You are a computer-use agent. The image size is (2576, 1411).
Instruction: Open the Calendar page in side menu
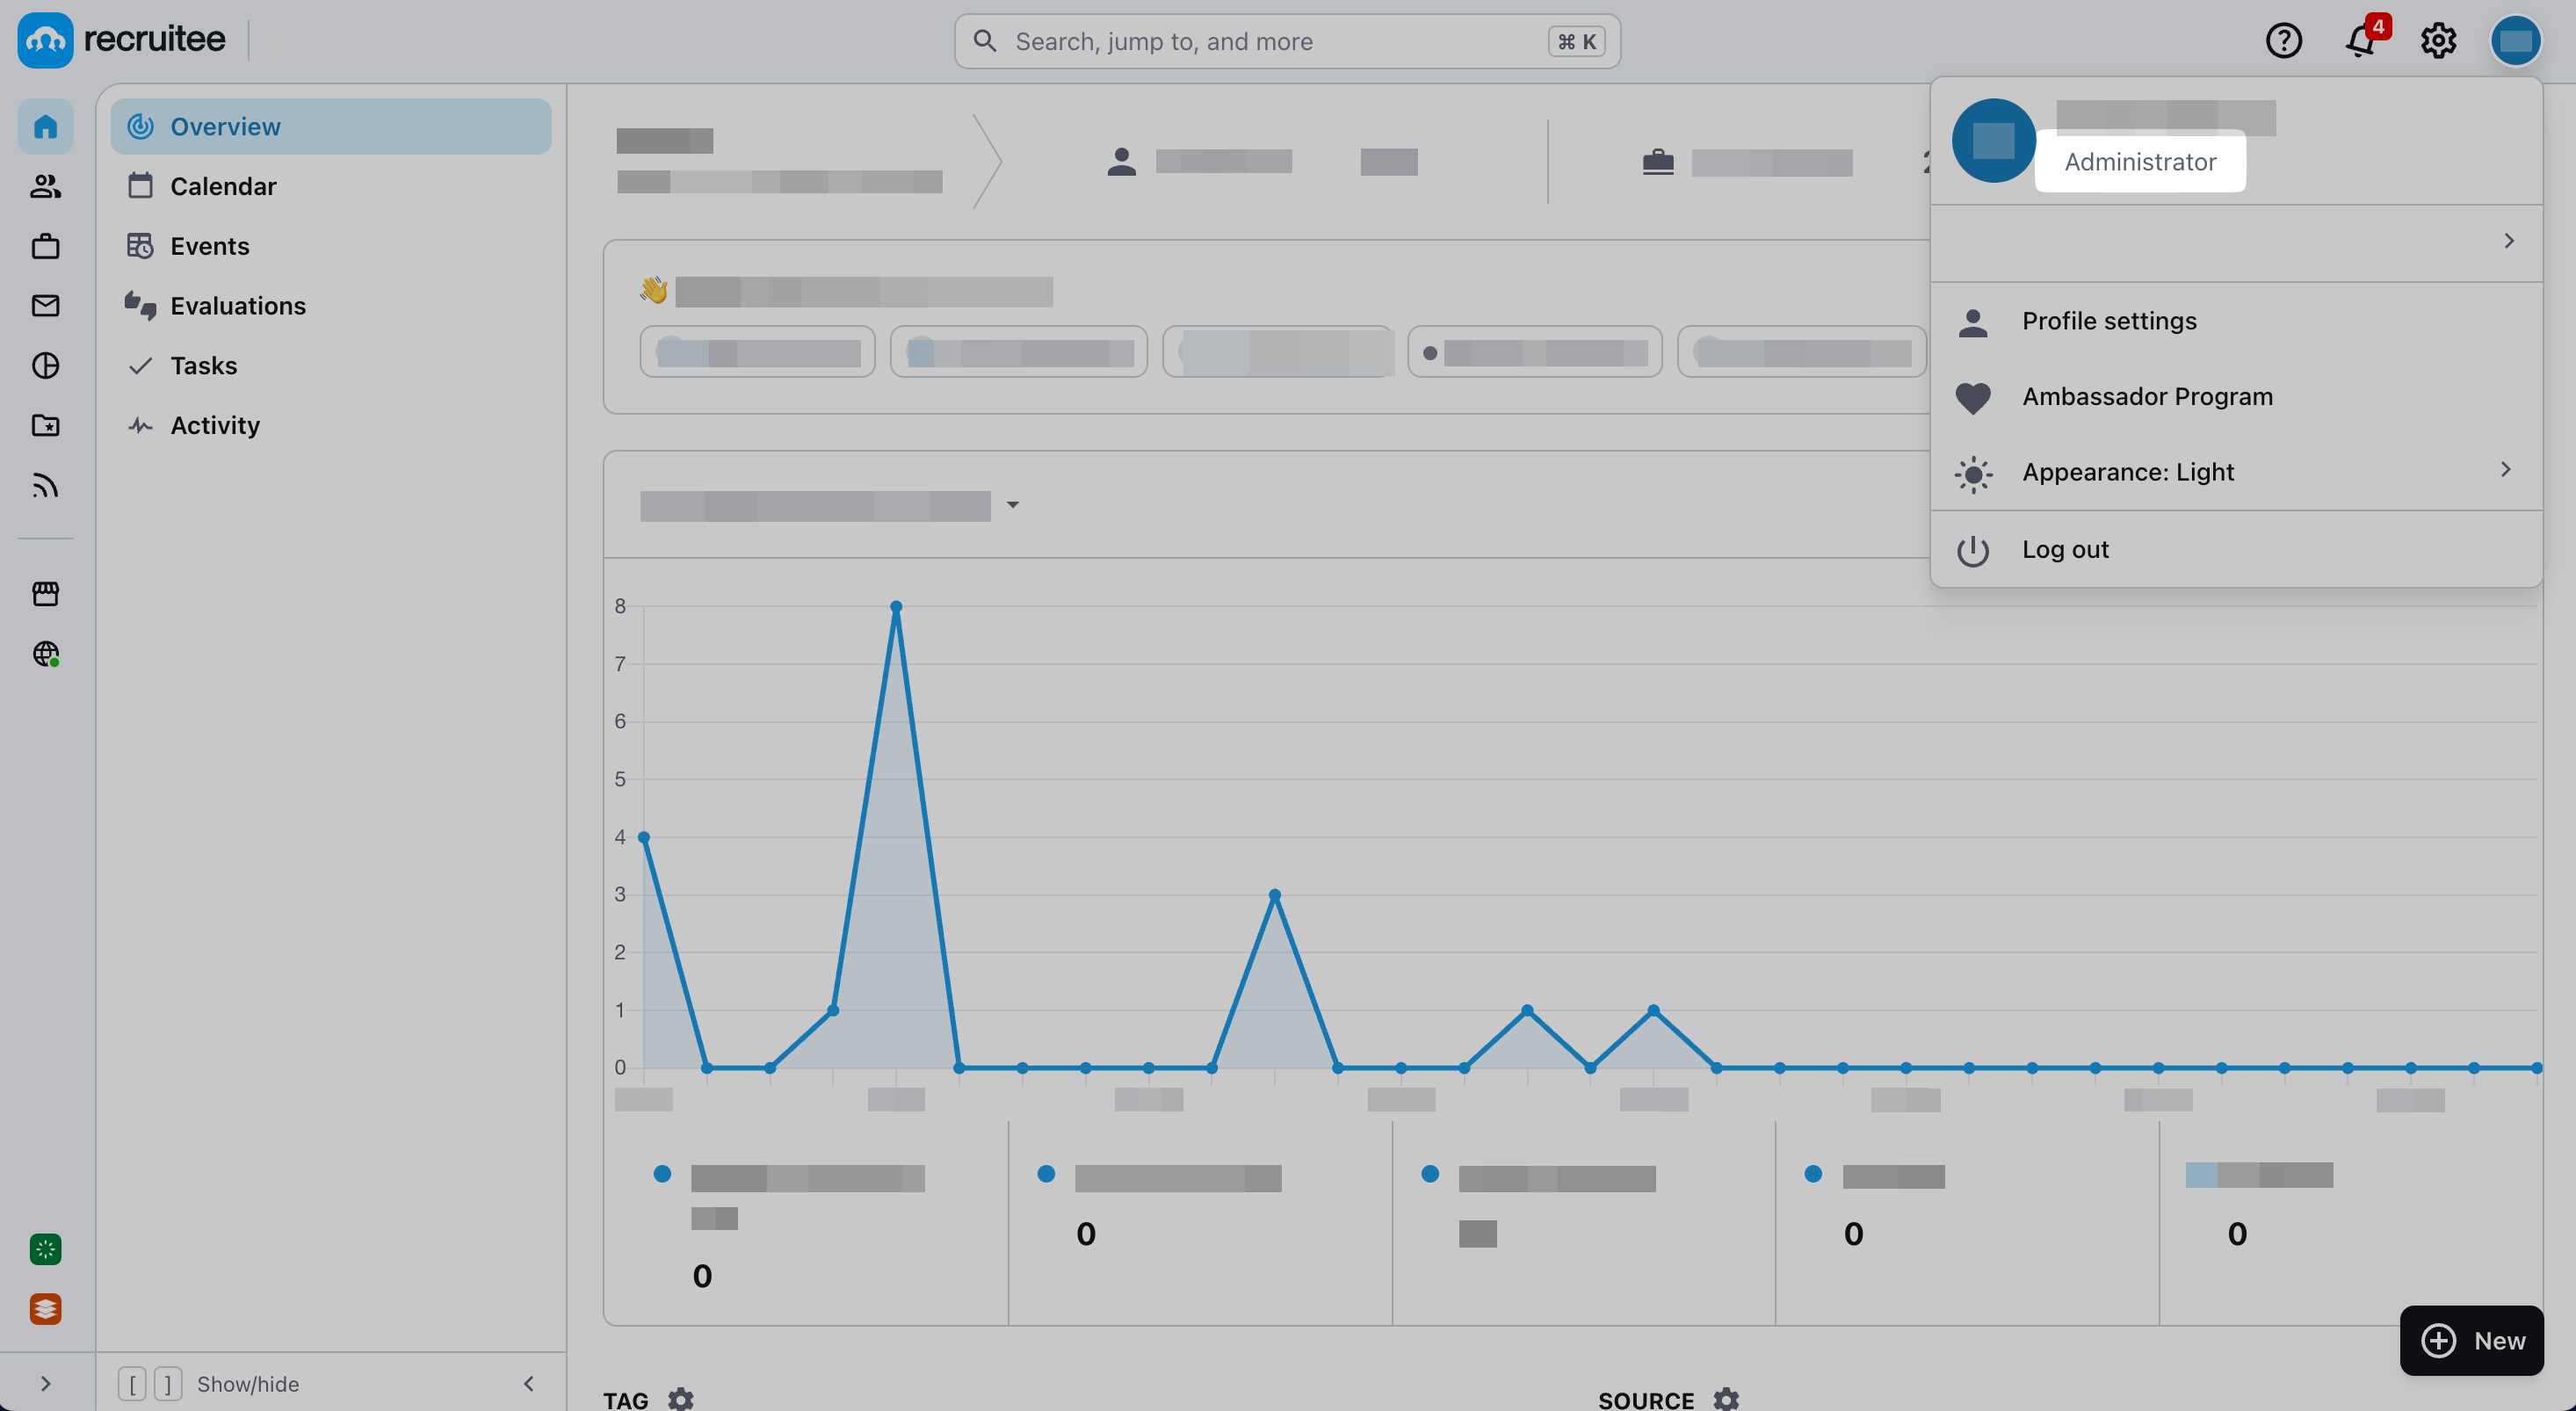coord(223,186)
